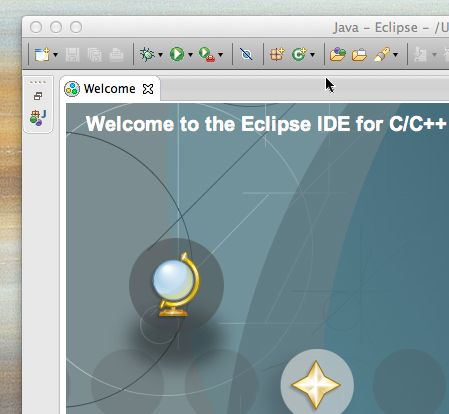This screenshot has width=449, height=414.
Task: Click the Run External Tools toolbox icon
Action: pos(206,54)
